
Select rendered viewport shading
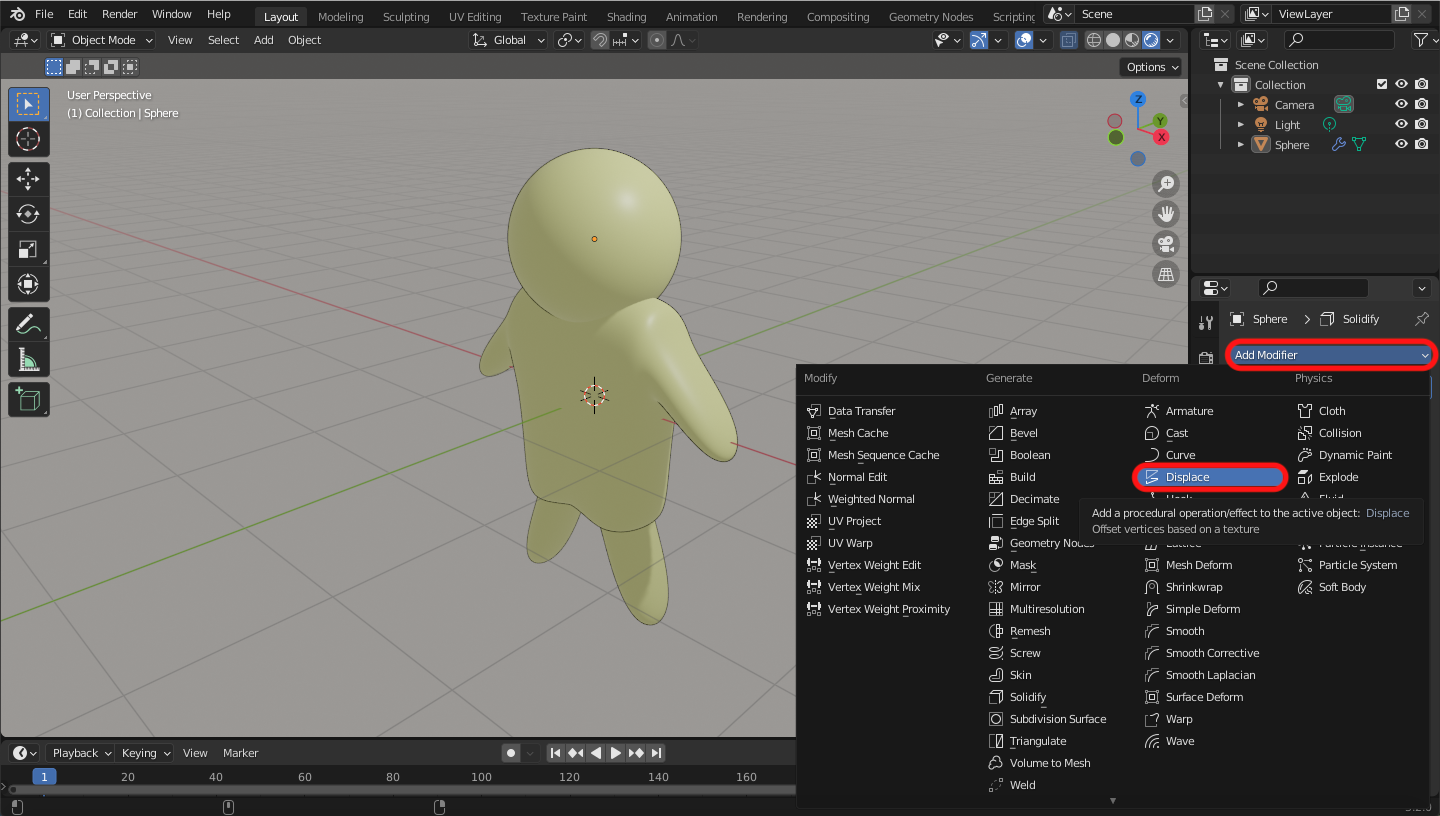1151,40
